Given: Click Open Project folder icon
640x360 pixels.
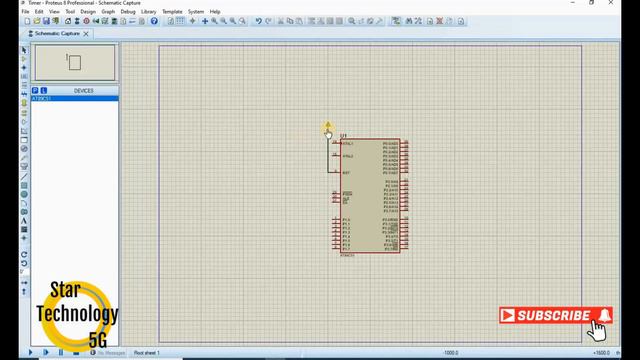Looking at the screenshot, I should click(x=37, y=21).
